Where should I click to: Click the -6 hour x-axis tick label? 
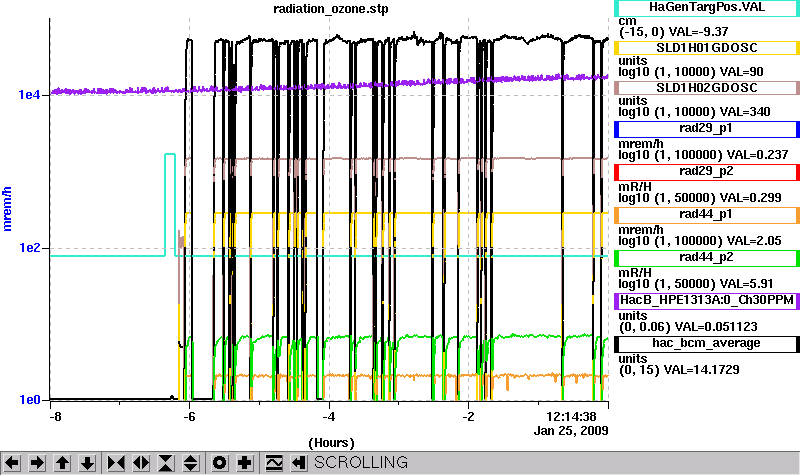pos(189,417)
